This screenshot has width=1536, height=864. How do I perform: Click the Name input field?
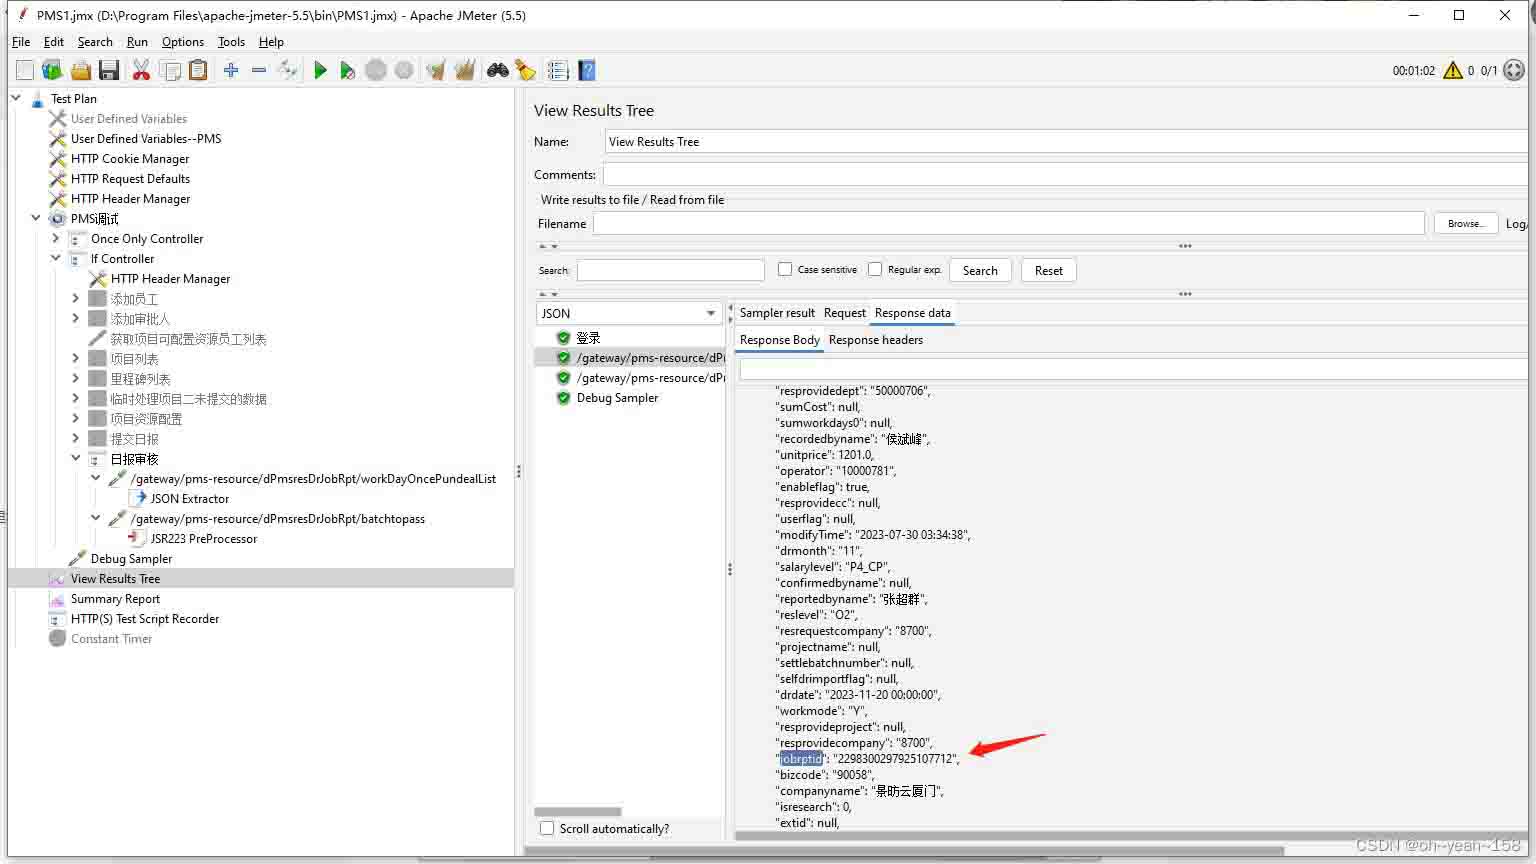(1066, 141)
